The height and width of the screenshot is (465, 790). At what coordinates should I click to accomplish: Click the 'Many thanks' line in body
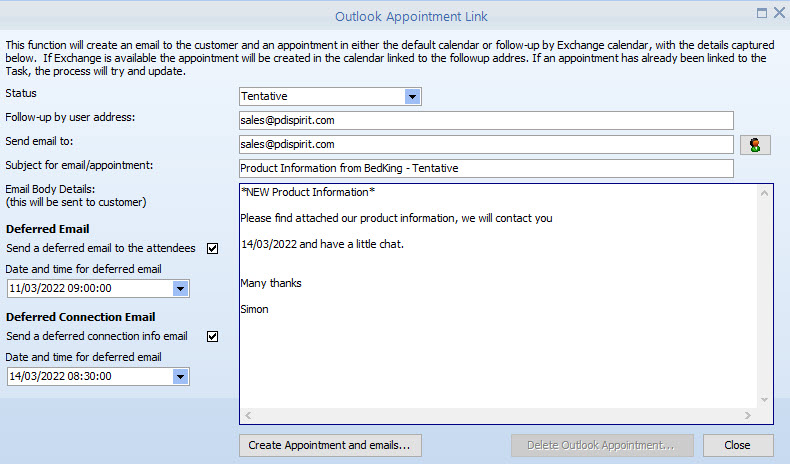pos(271,283)
